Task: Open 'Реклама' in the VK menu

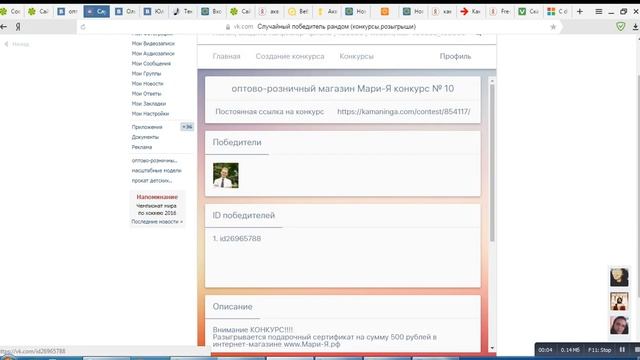Action: 142,147
